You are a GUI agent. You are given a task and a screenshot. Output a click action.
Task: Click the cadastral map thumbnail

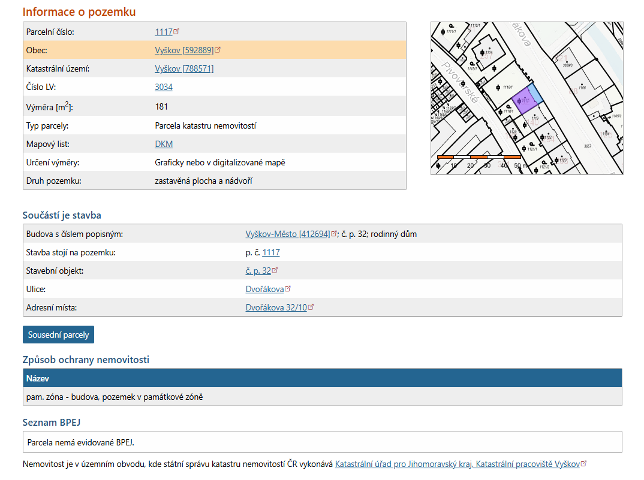click(x=527, y=98)
